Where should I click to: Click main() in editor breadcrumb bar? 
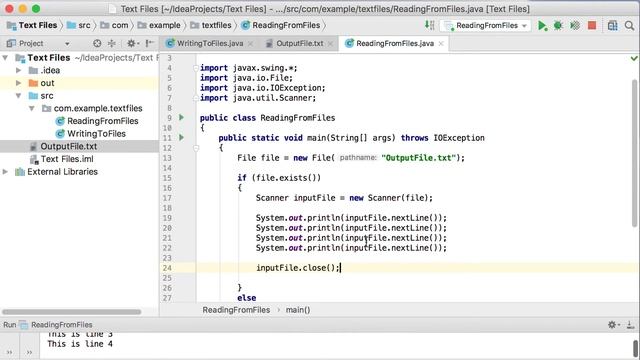coord(298,310)
